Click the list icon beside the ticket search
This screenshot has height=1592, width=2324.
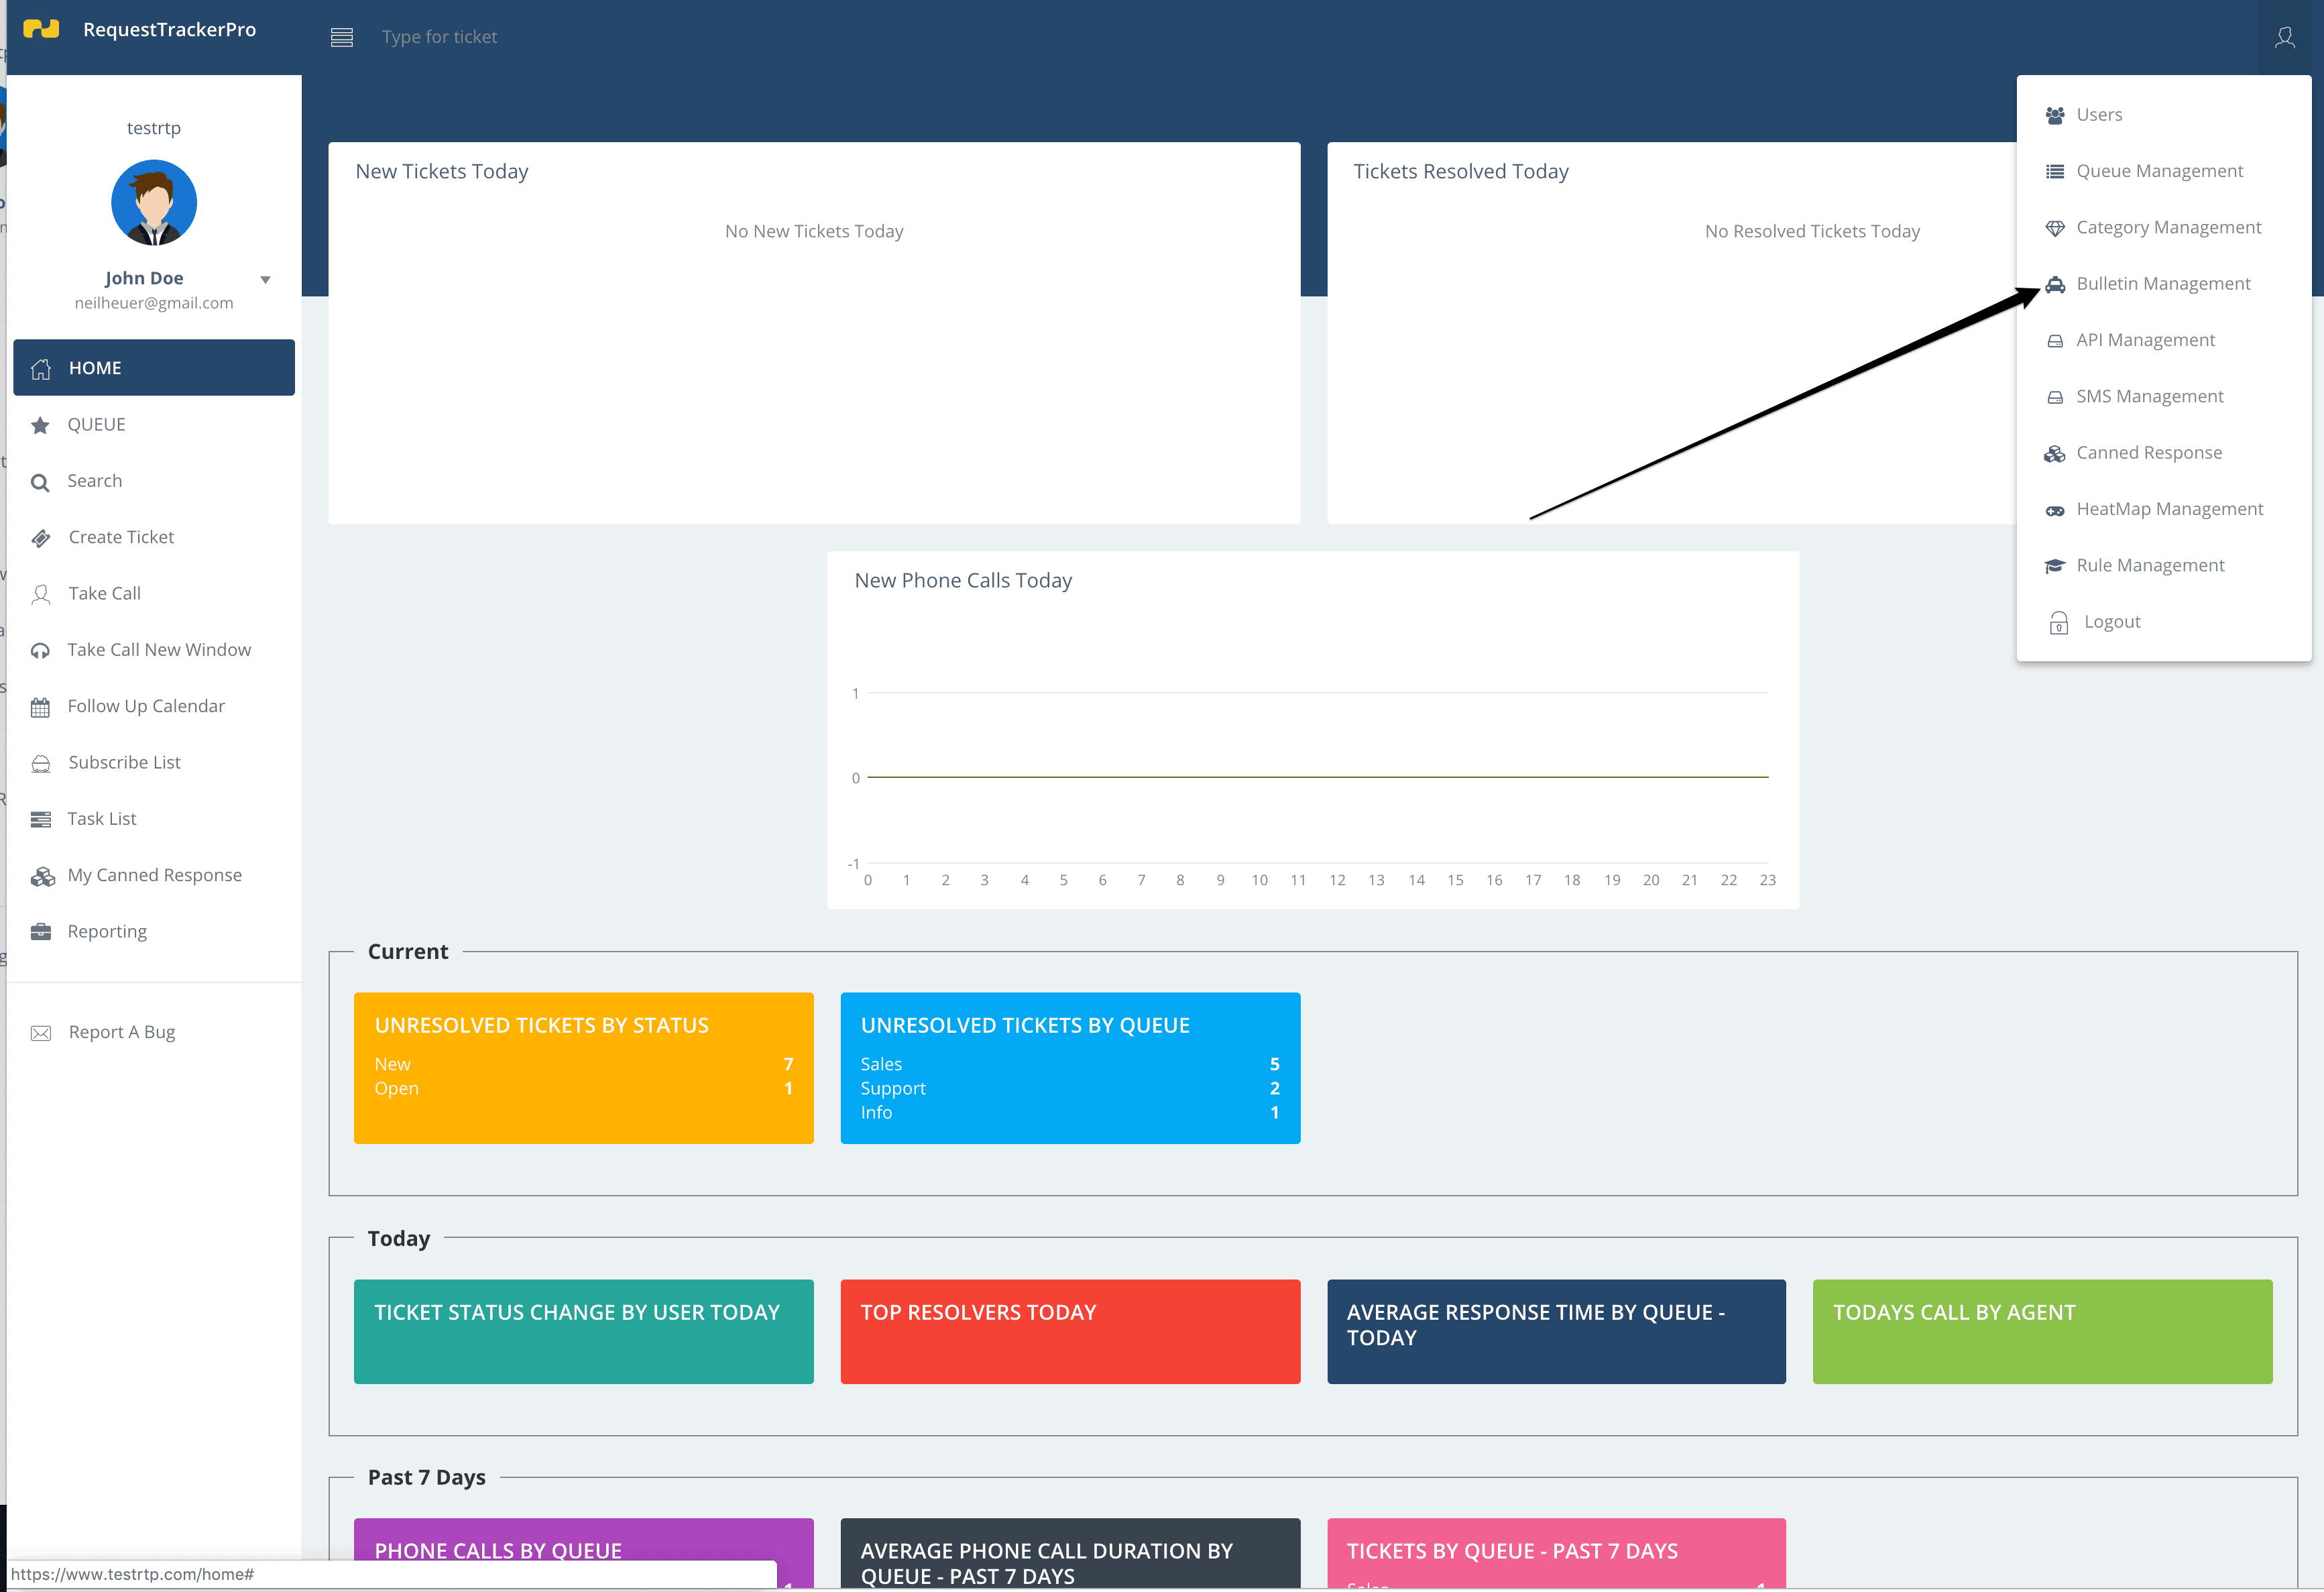tap(342, 37)
